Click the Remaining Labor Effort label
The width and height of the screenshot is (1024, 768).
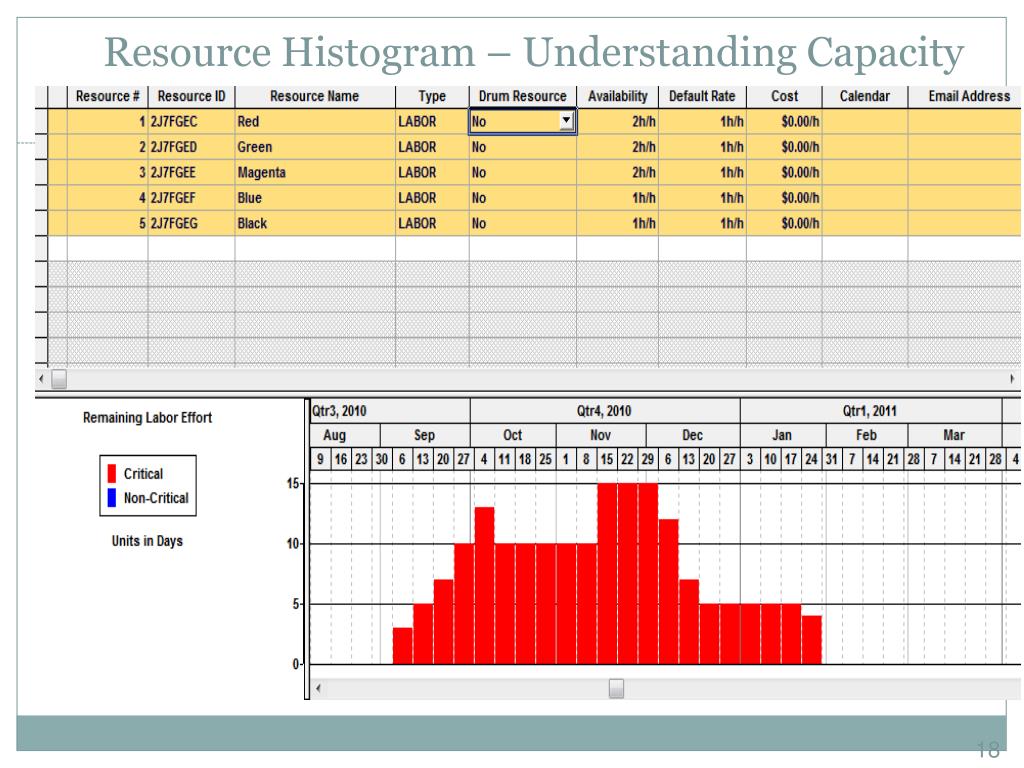click(148, 418)
